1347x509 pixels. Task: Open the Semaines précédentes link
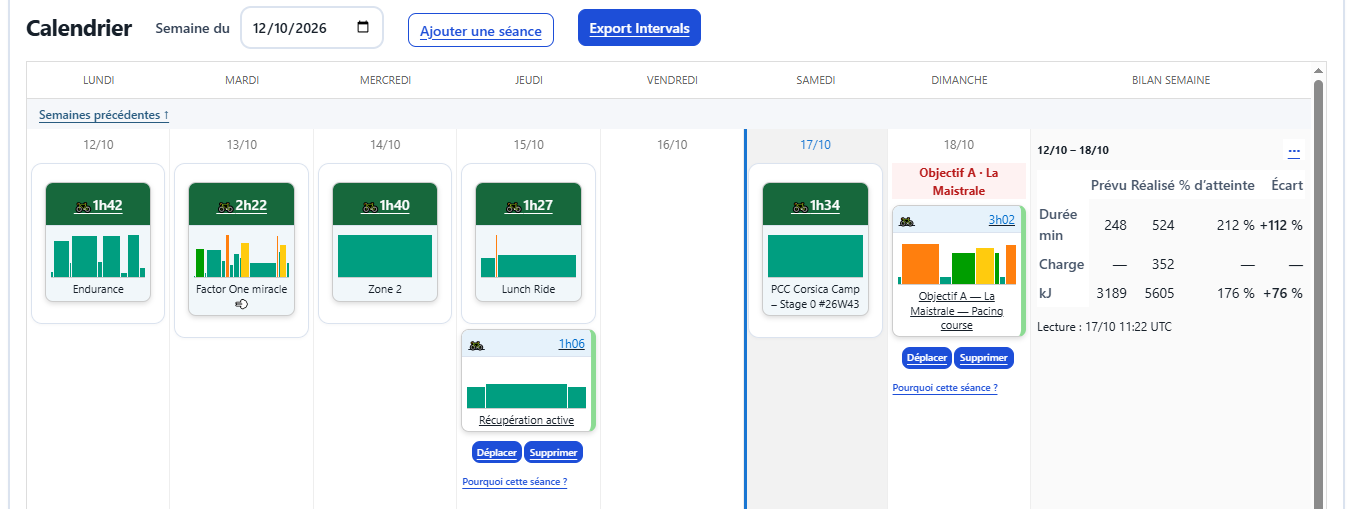(104, 115)
